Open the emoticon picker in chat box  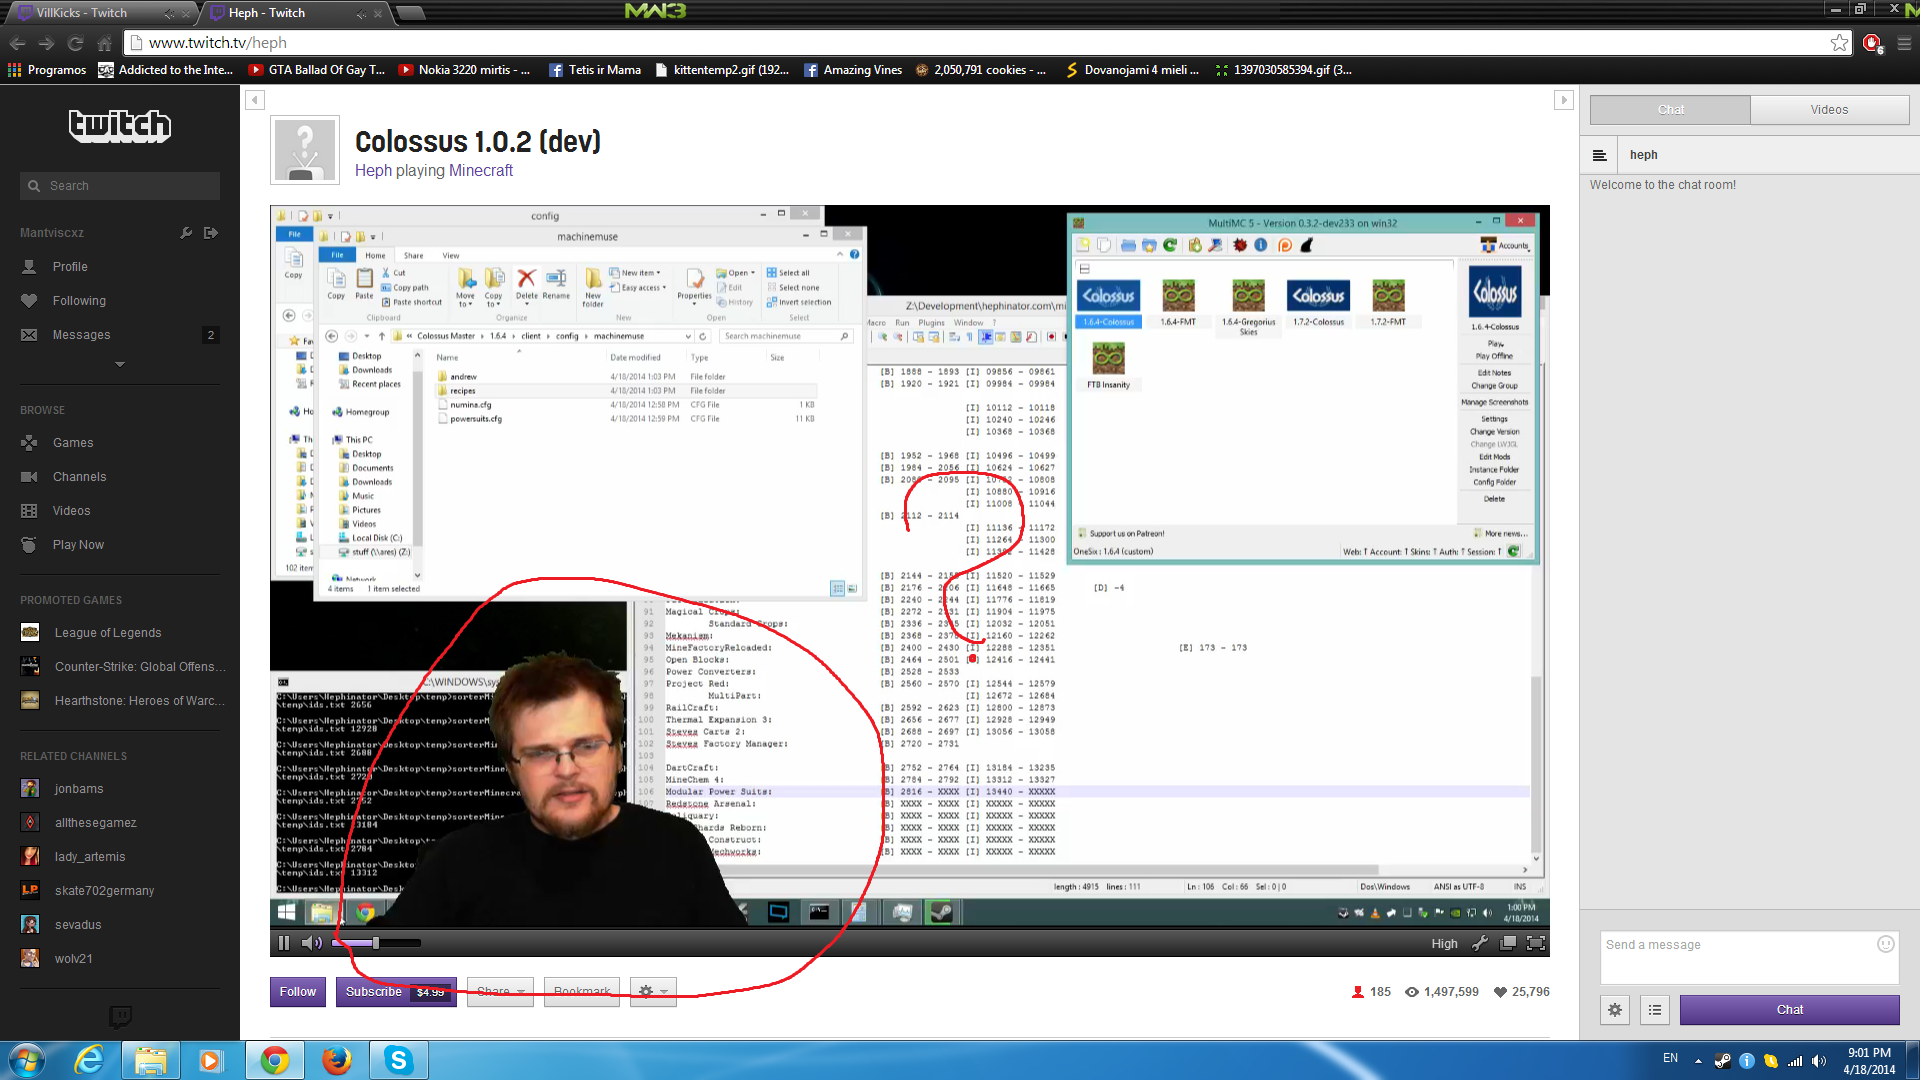point(1886,944)
